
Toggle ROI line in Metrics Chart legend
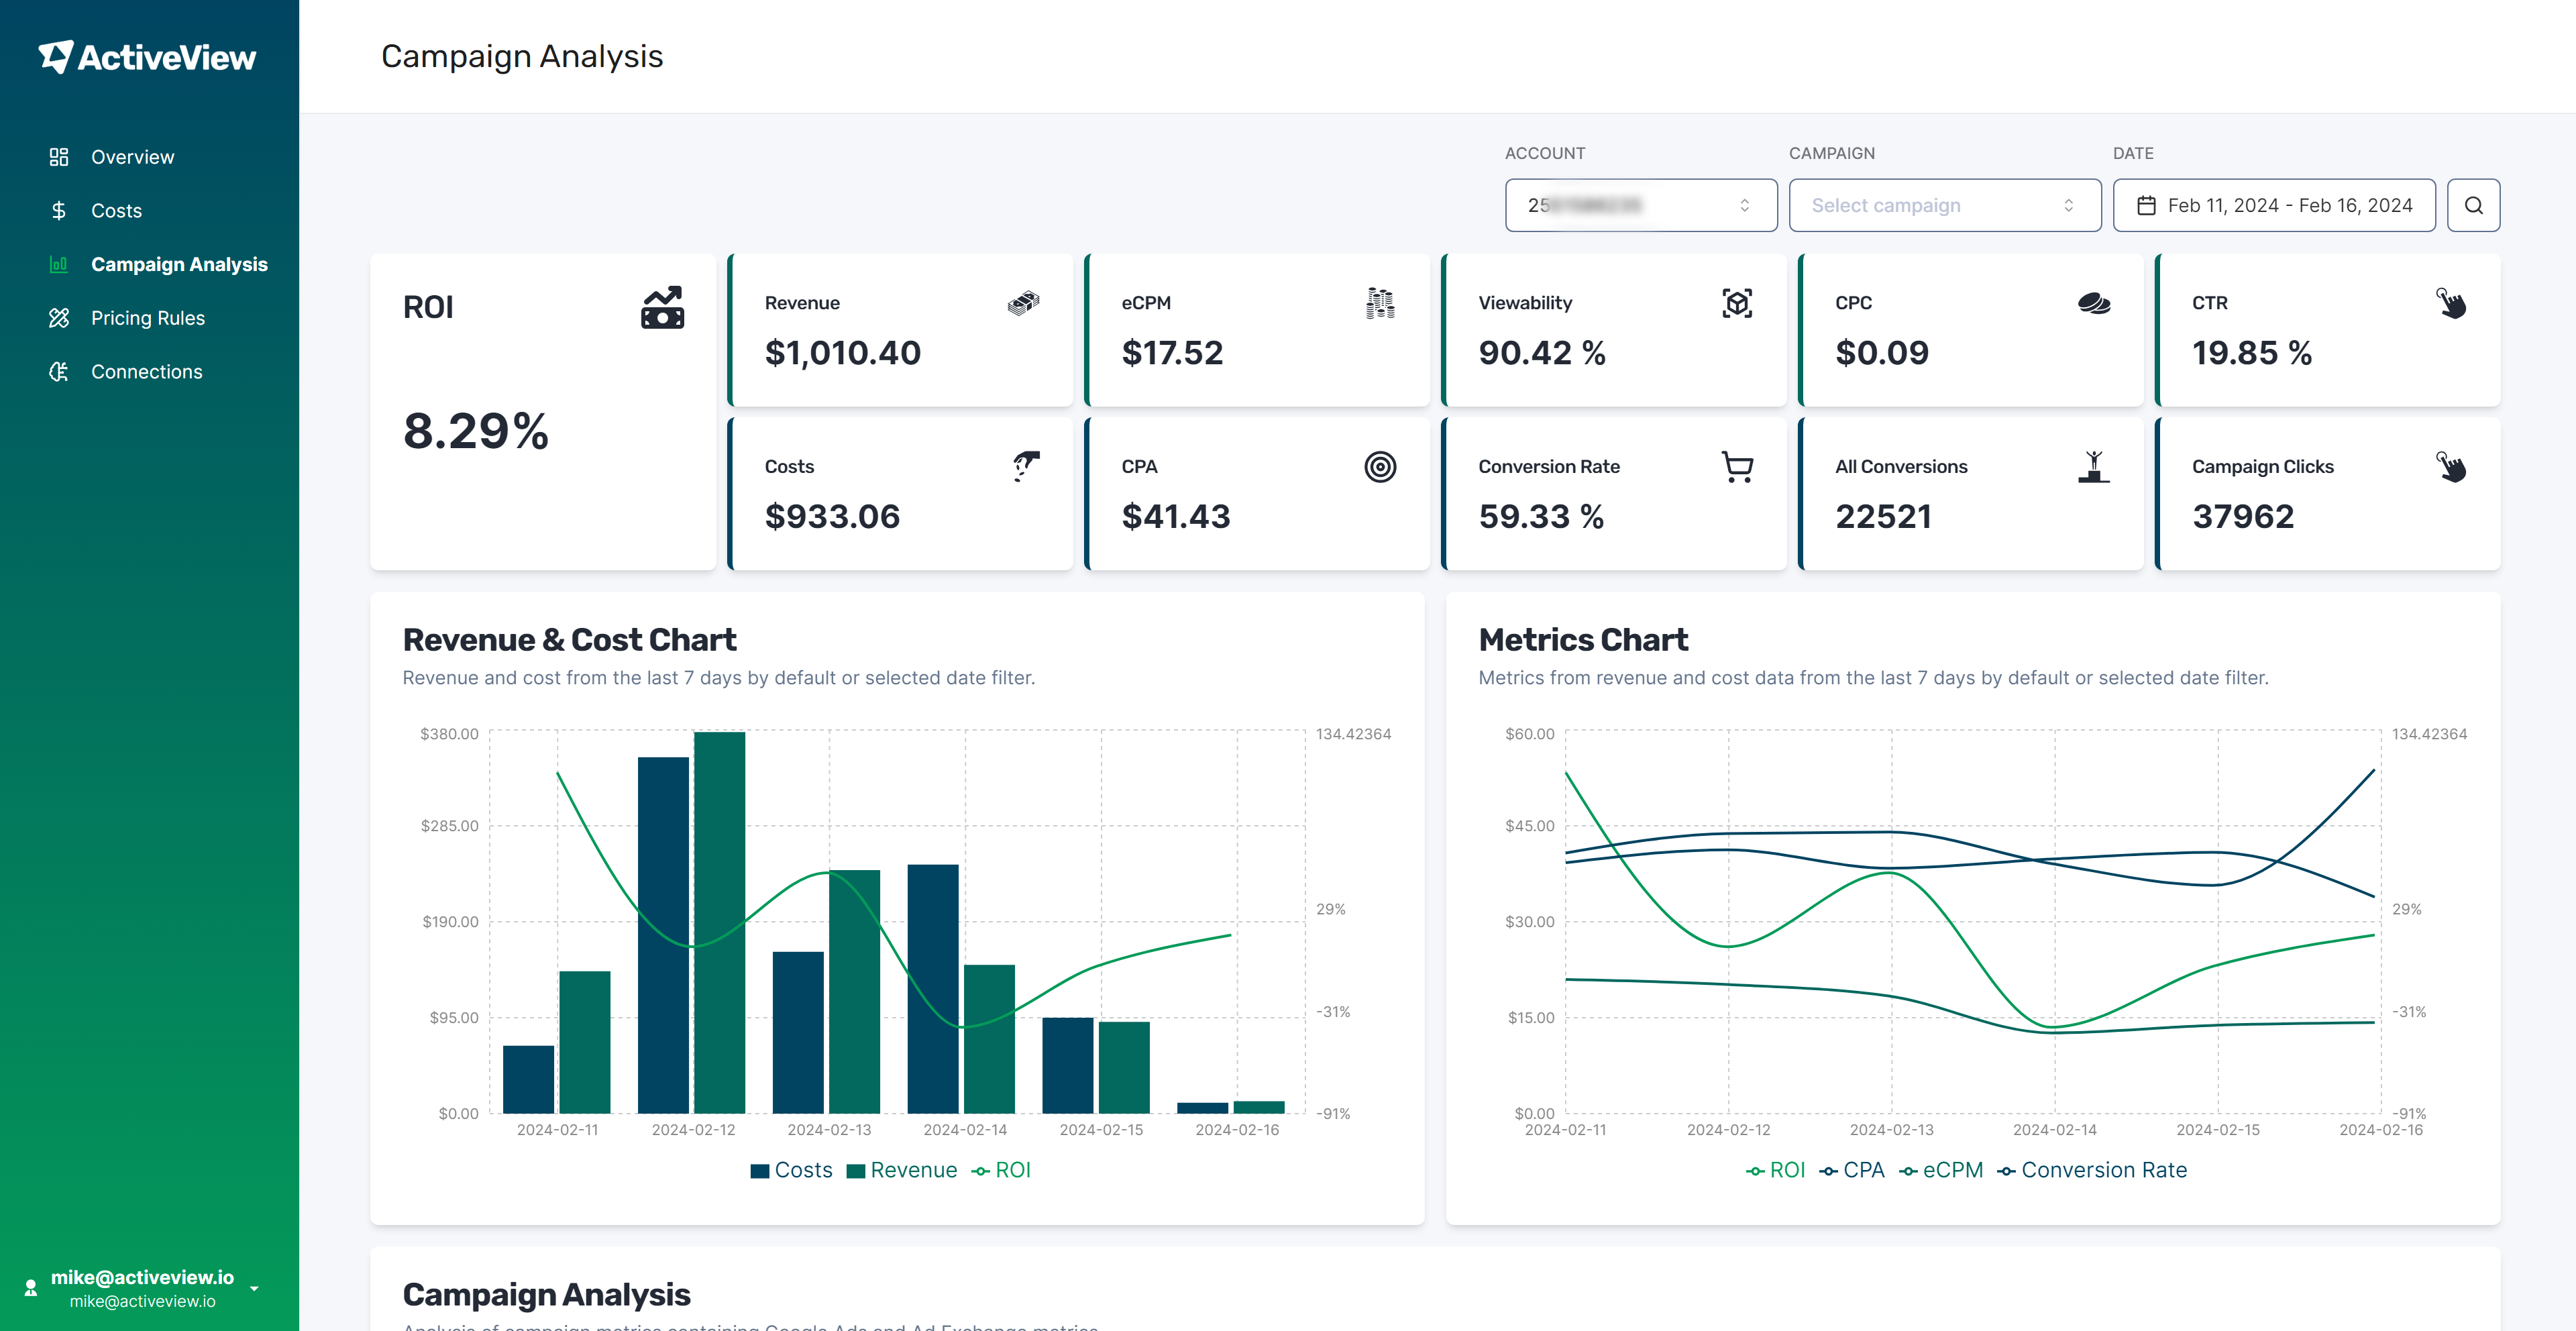click(x=1776, y=1170)
